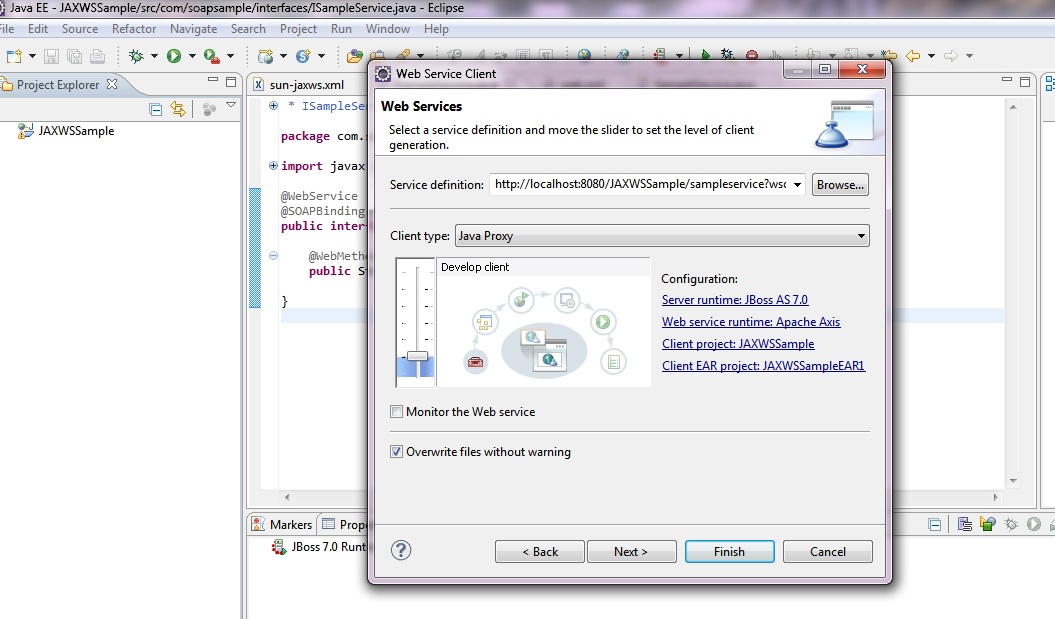Click the Finish button

coord(729,552)
